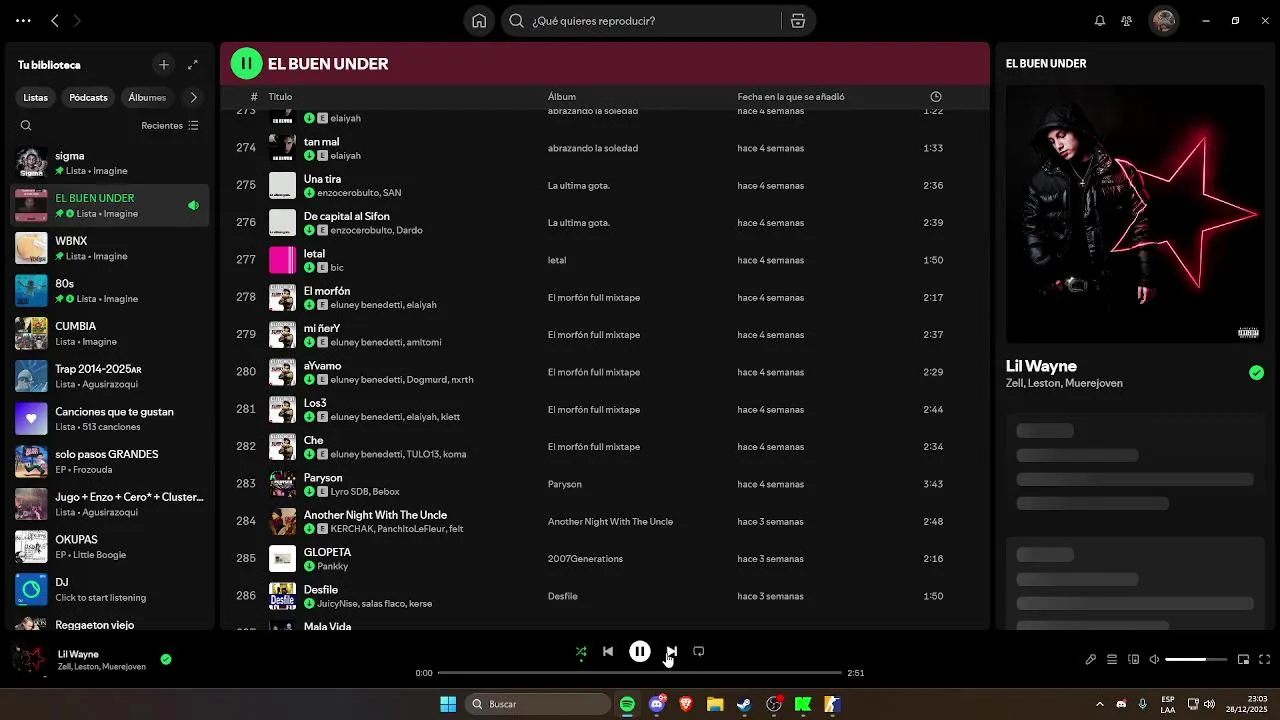Toggle shuffle in player bar

[581, 652]
